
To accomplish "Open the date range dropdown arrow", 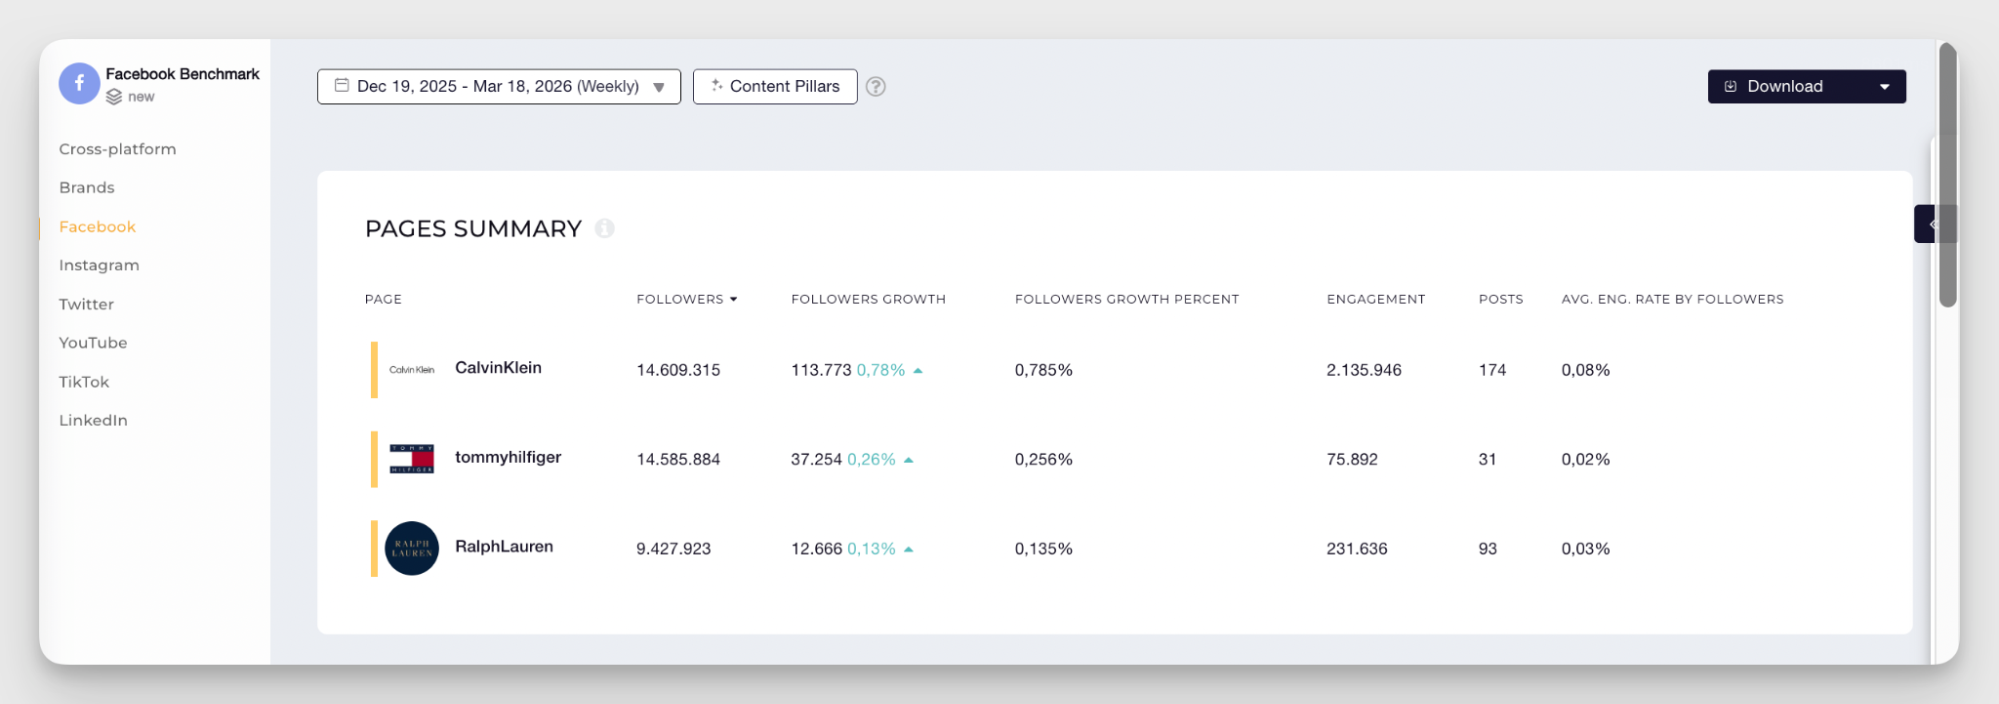I will coord(659,87).
